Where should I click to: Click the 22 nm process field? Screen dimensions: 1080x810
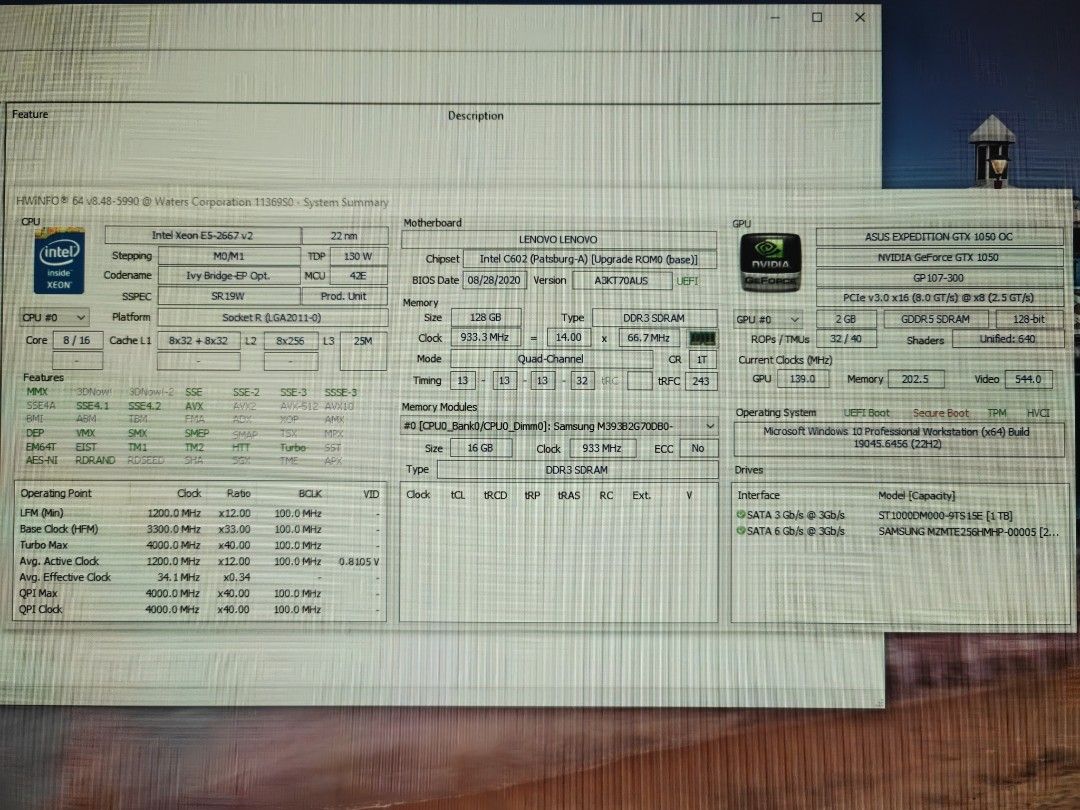pyautogui.click(x=344, y=236)
